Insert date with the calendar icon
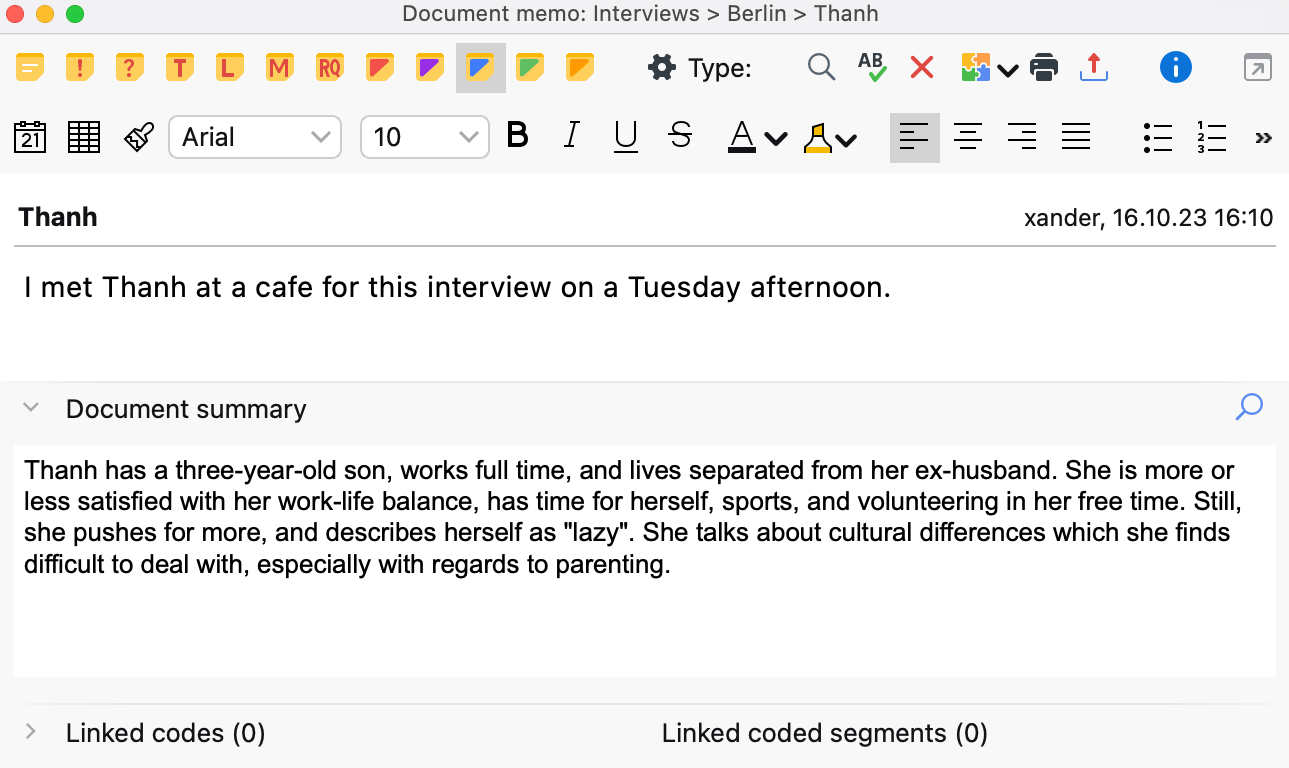This screenshot has width=1289, height=768. (31, 137)
